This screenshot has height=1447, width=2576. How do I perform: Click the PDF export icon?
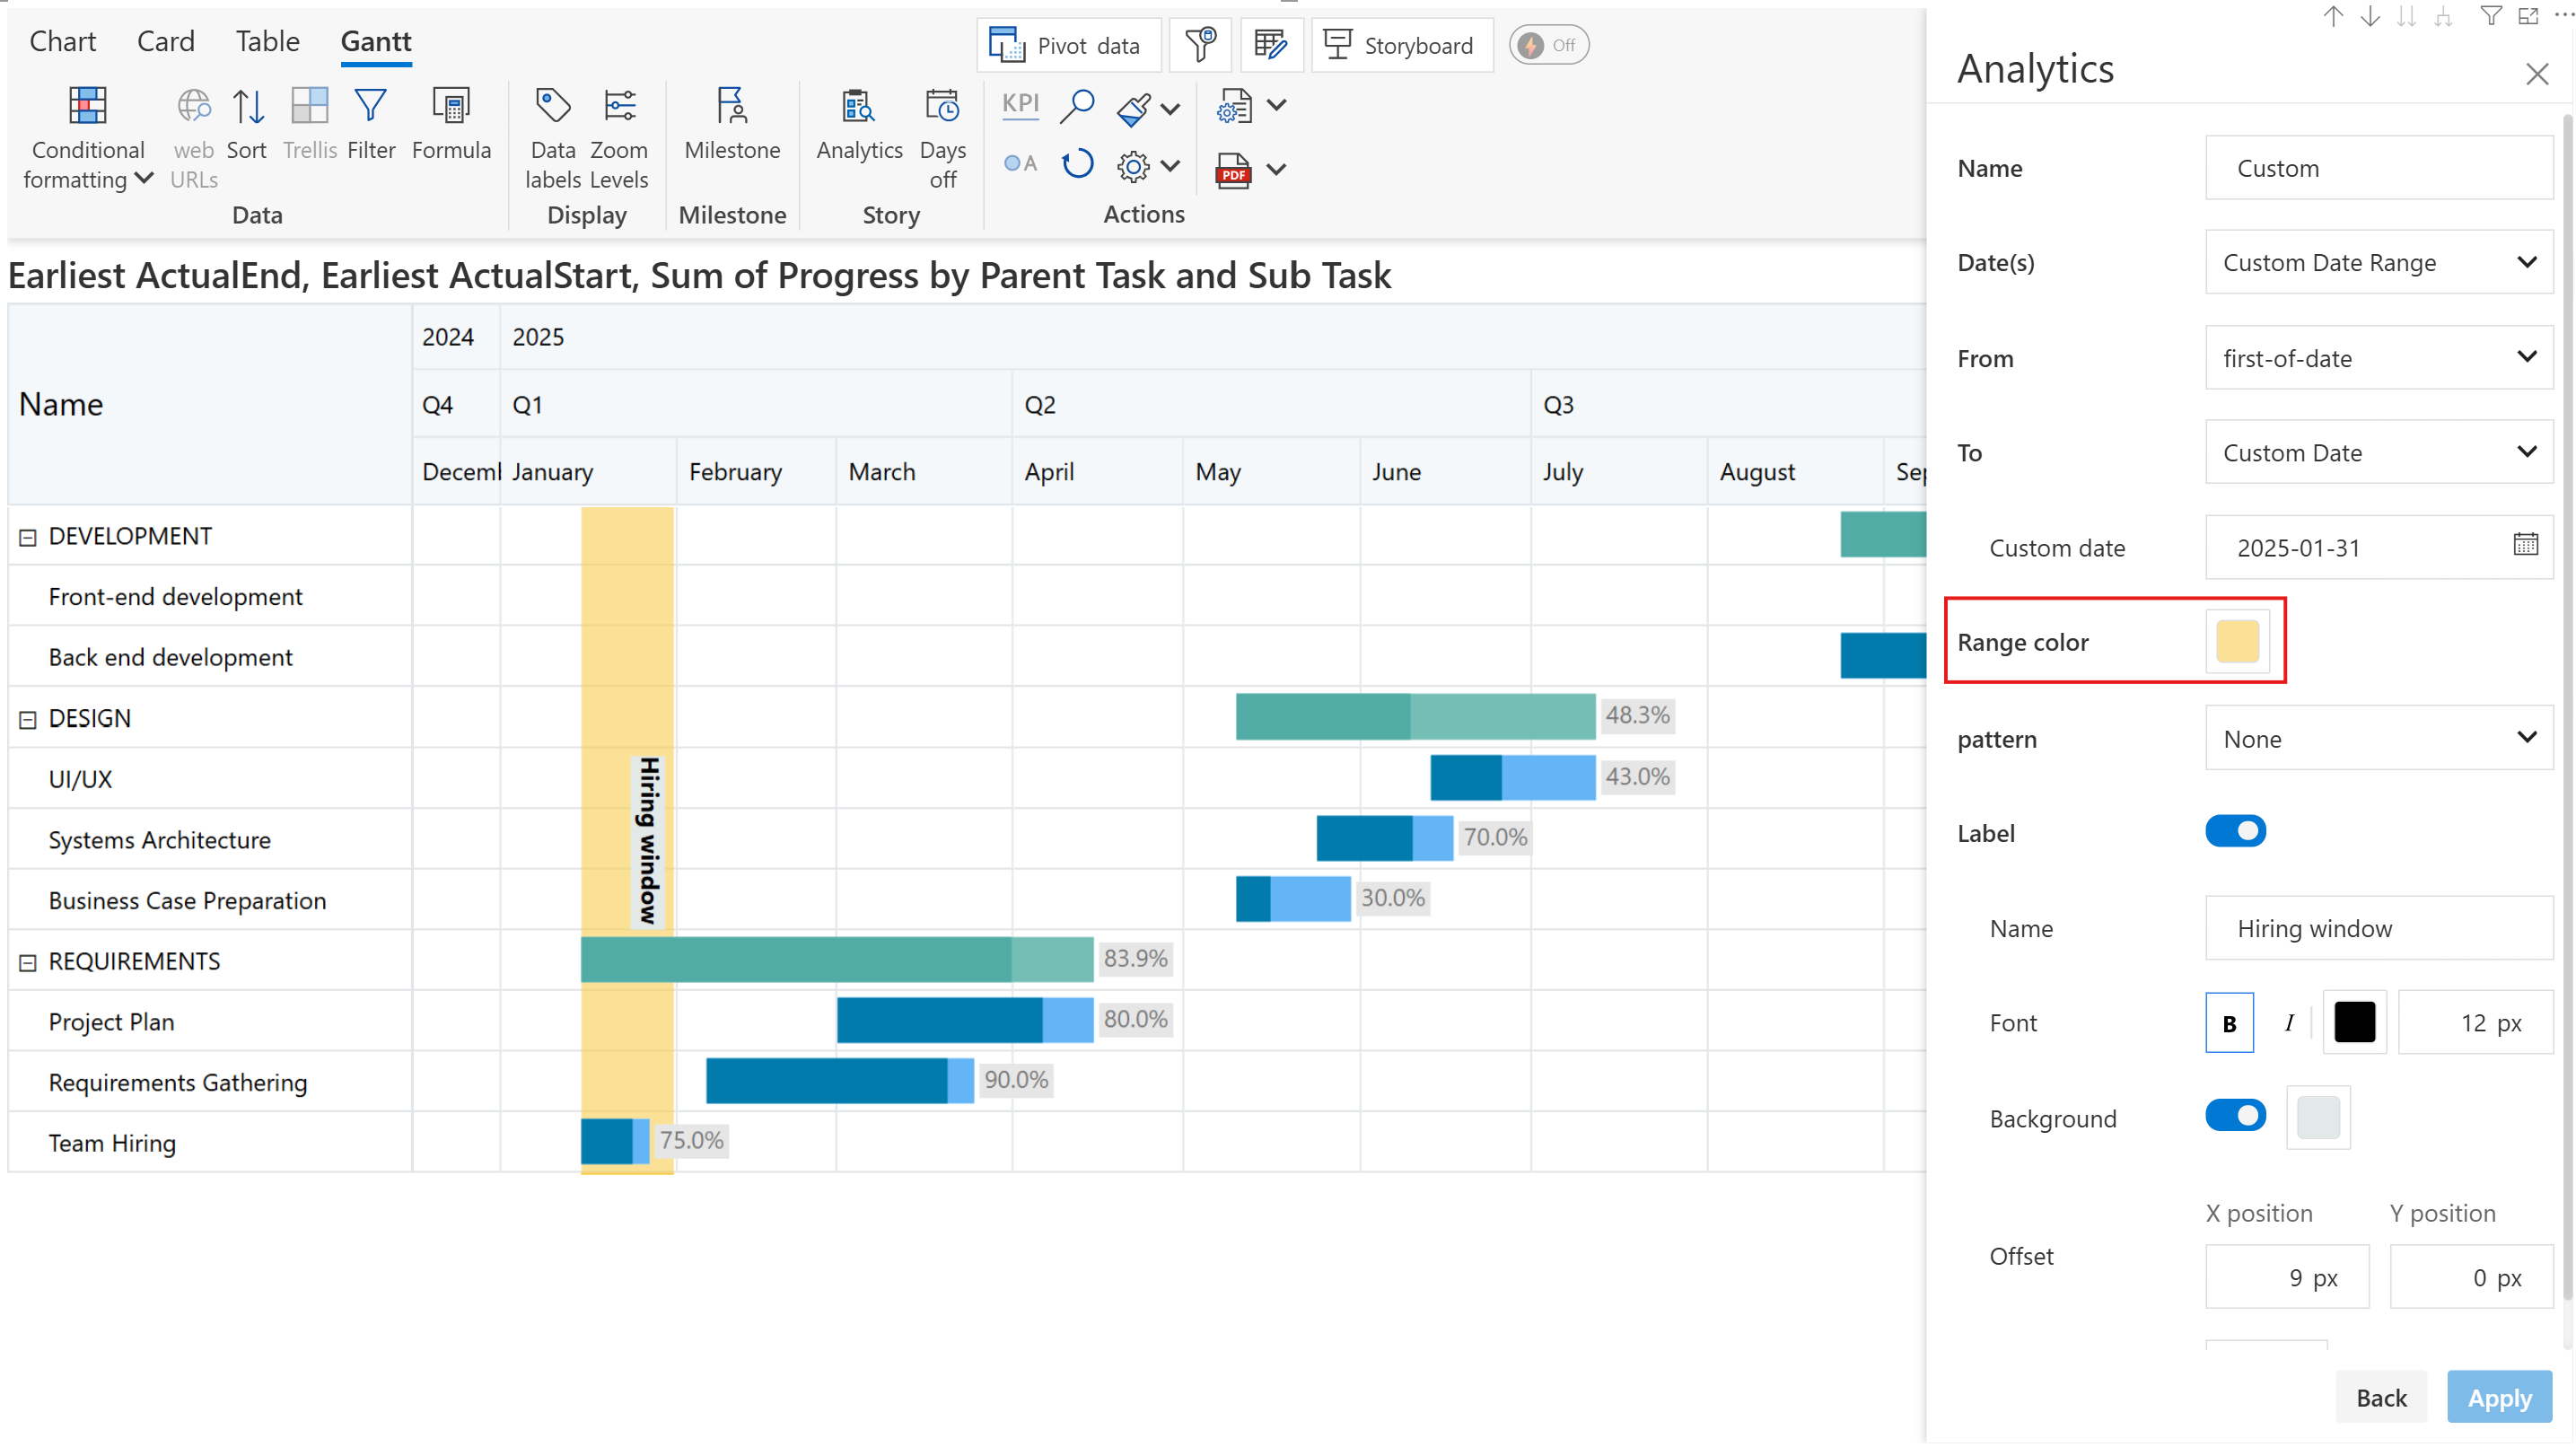point(1233,170)
